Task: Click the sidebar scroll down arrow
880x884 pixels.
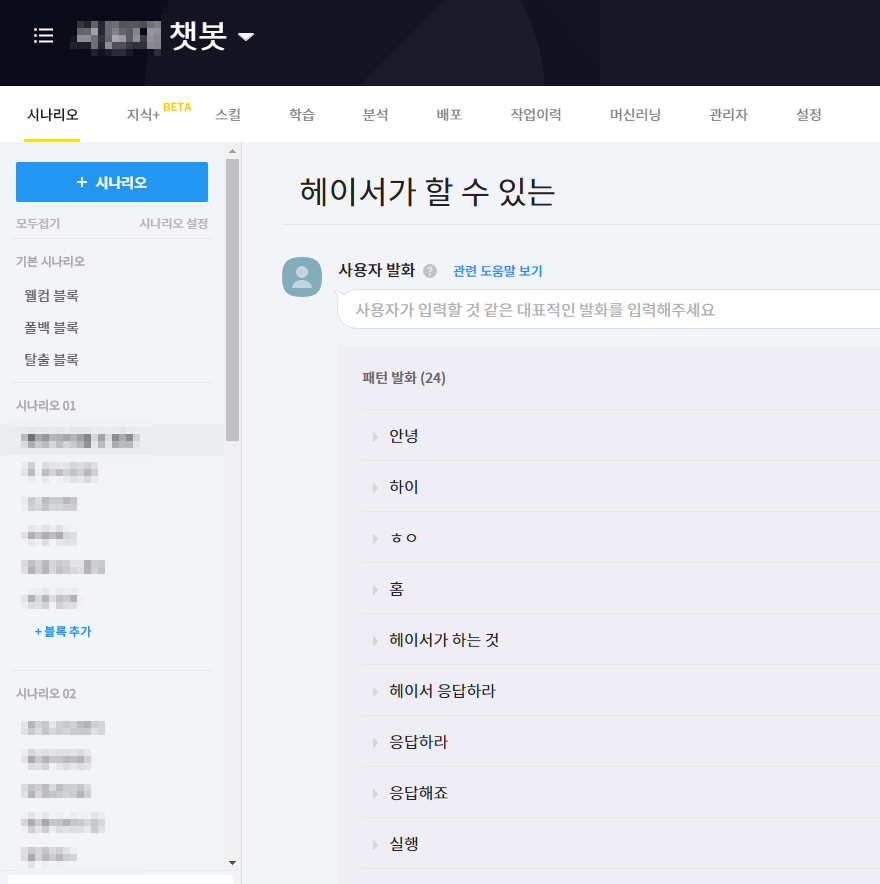Action: tap(232, 863)
